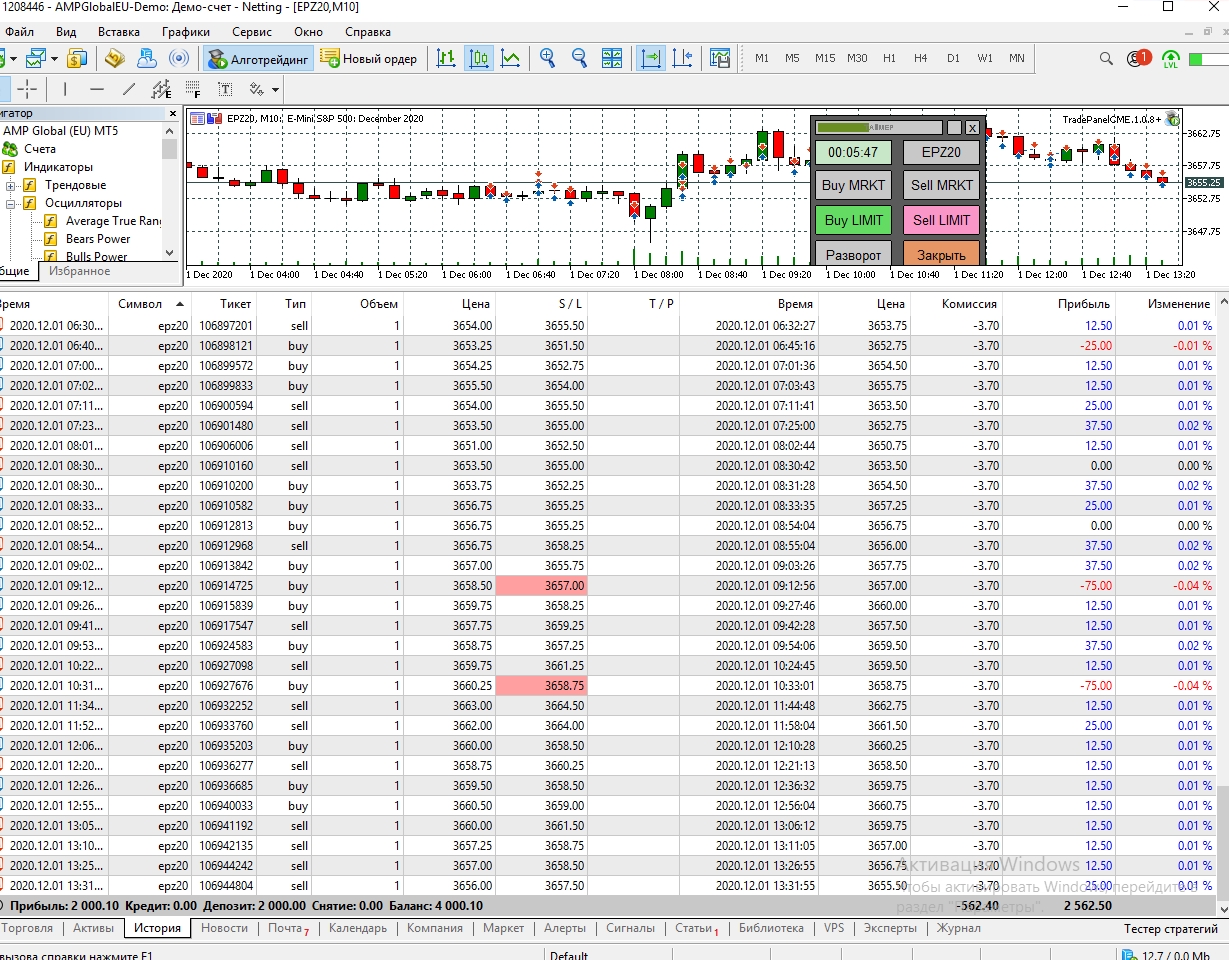This screenshot has height=960, width=1229.
Task: Open the search magnifier icon
Action: click(1106, 59)
